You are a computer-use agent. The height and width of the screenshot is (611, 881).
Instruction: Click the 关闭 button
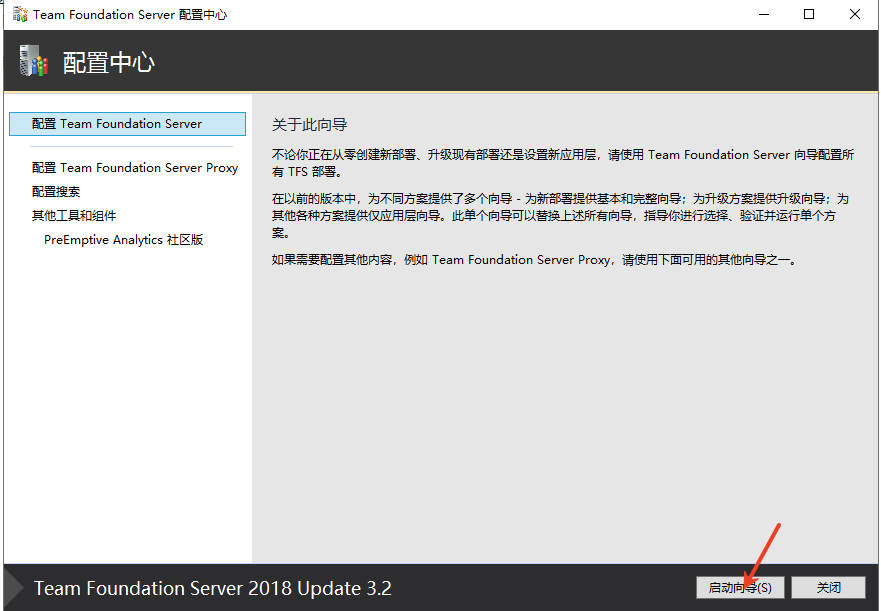(828, 588)
